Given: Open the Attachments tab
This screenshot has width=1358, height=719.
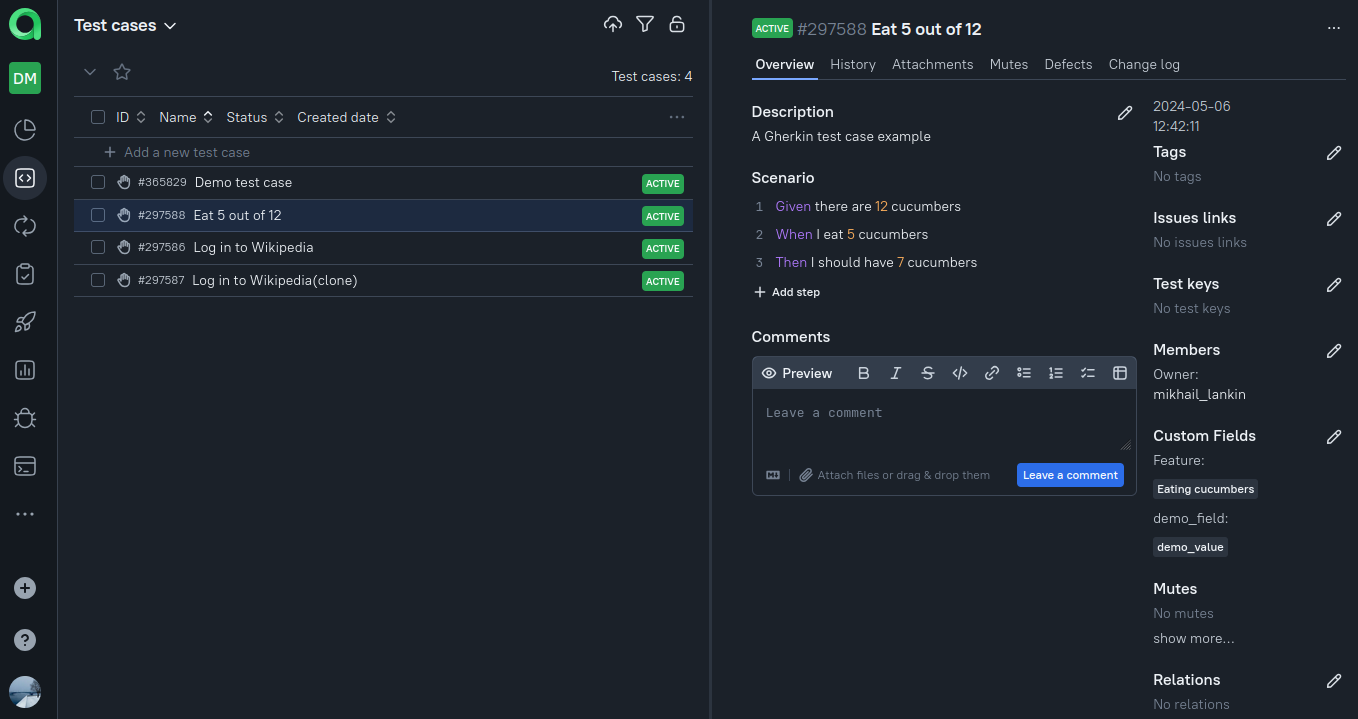Looking at the screenshot, I should 932,64.
